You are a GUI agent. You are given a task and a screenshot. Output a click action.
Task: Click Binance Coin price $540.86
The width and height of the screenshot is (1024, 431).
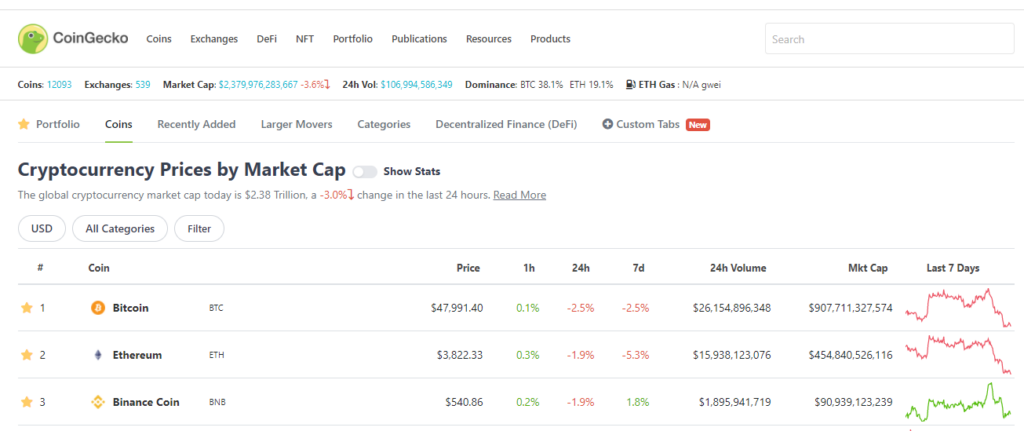tap(464, 402)
